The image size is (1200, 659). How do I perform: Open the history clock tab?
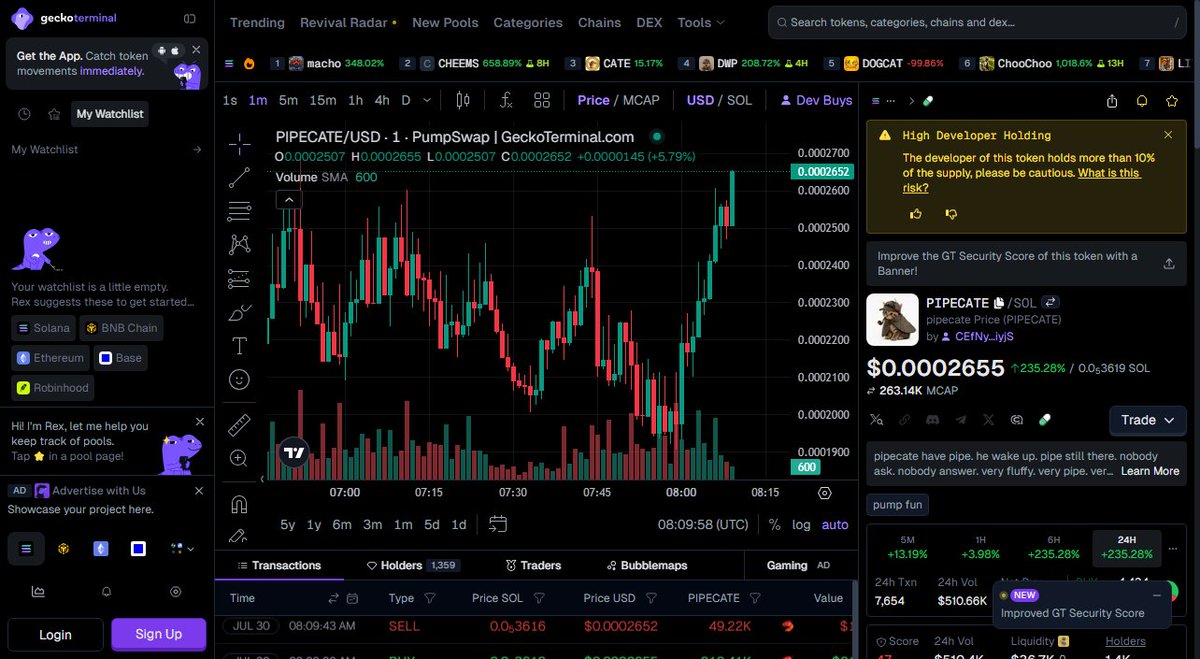(x=24, y=114)
